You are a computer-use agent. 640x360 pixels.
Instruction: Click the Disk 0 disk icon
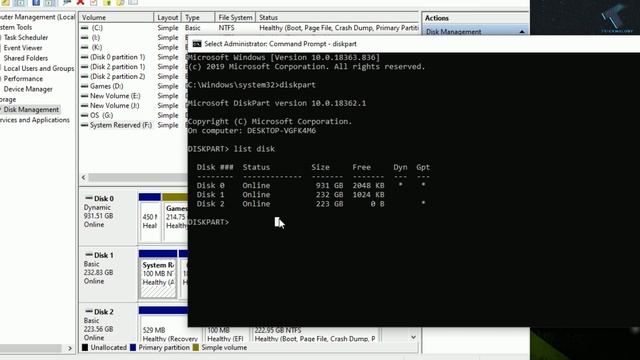pyautogui.click(x=89, y=198)
